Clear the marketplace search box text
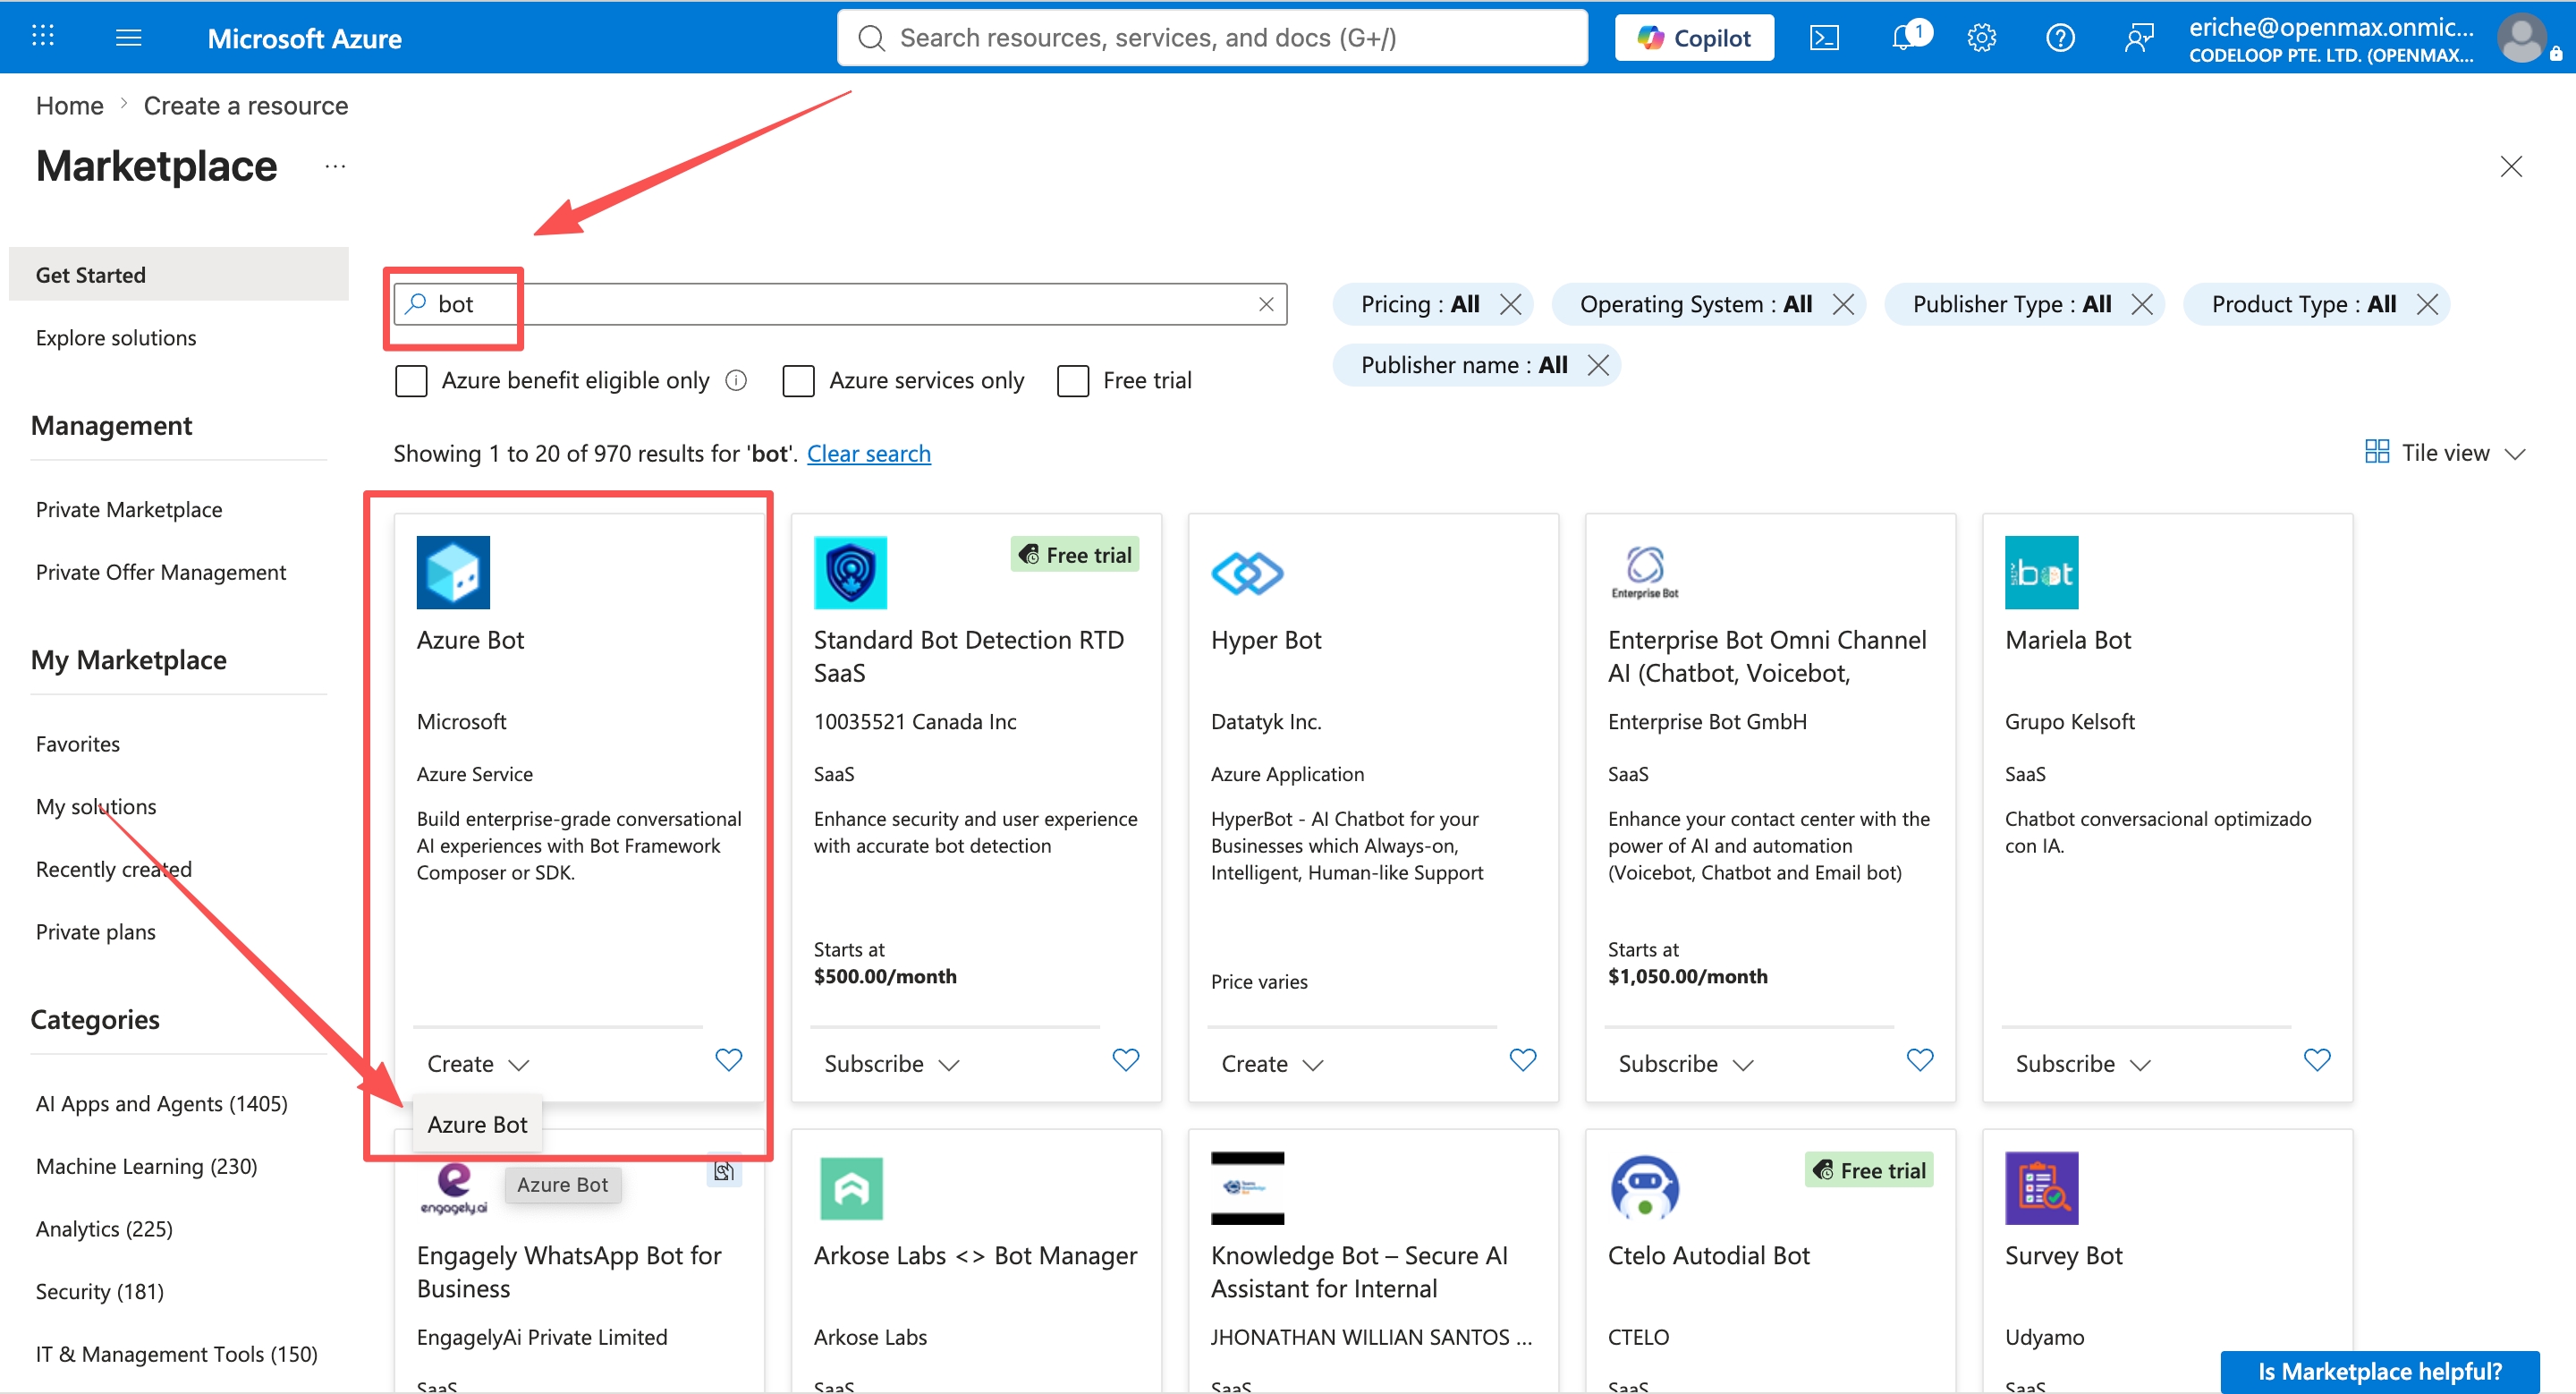 pos(1265,304)
